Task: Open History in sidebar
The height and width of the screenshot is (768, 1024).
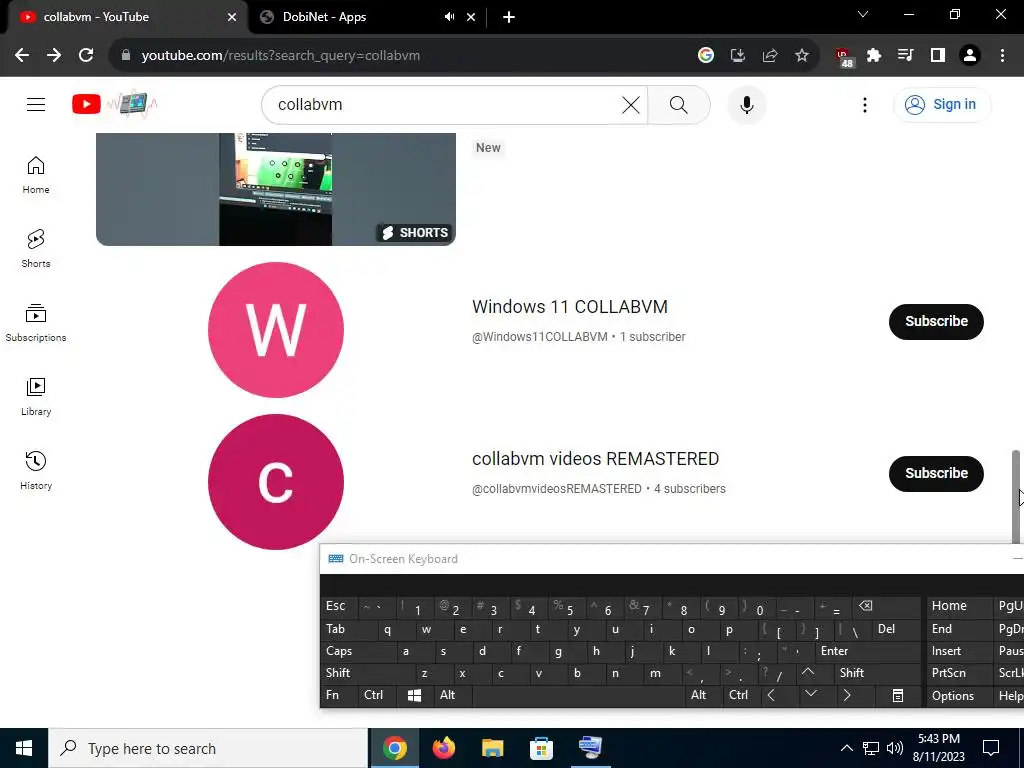Action: coord(36,470)
